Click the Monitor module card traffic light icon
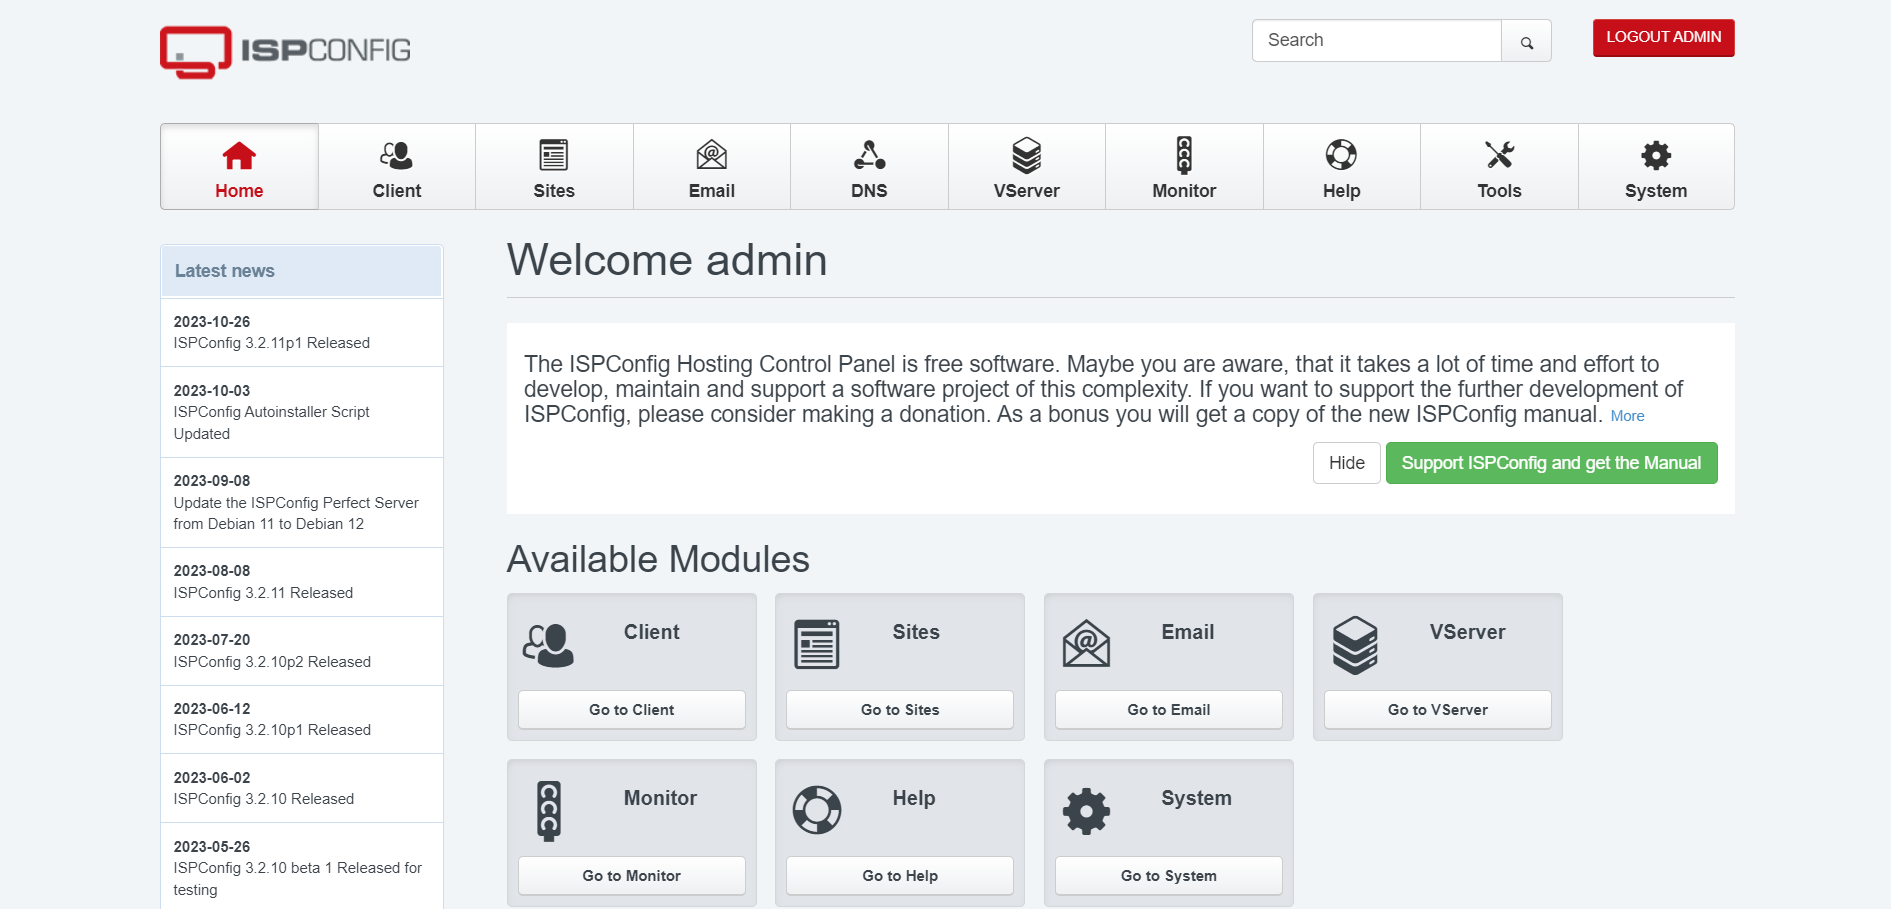 549,810
